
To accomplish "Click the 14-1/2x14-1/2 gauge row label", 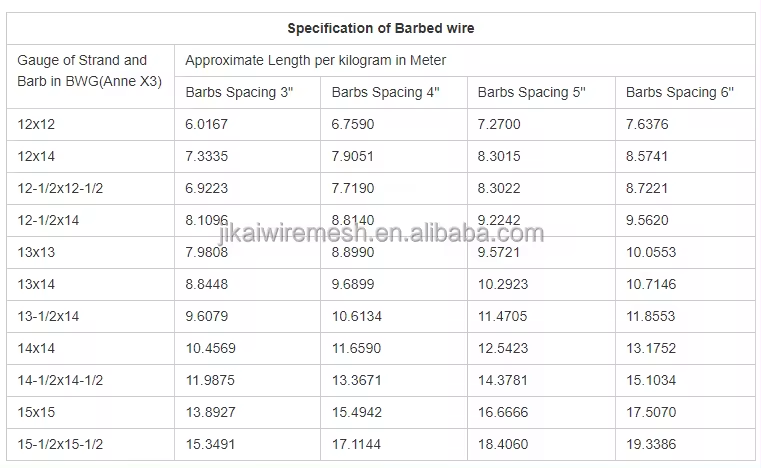I will pyautogui.click(x=60, y=381).
